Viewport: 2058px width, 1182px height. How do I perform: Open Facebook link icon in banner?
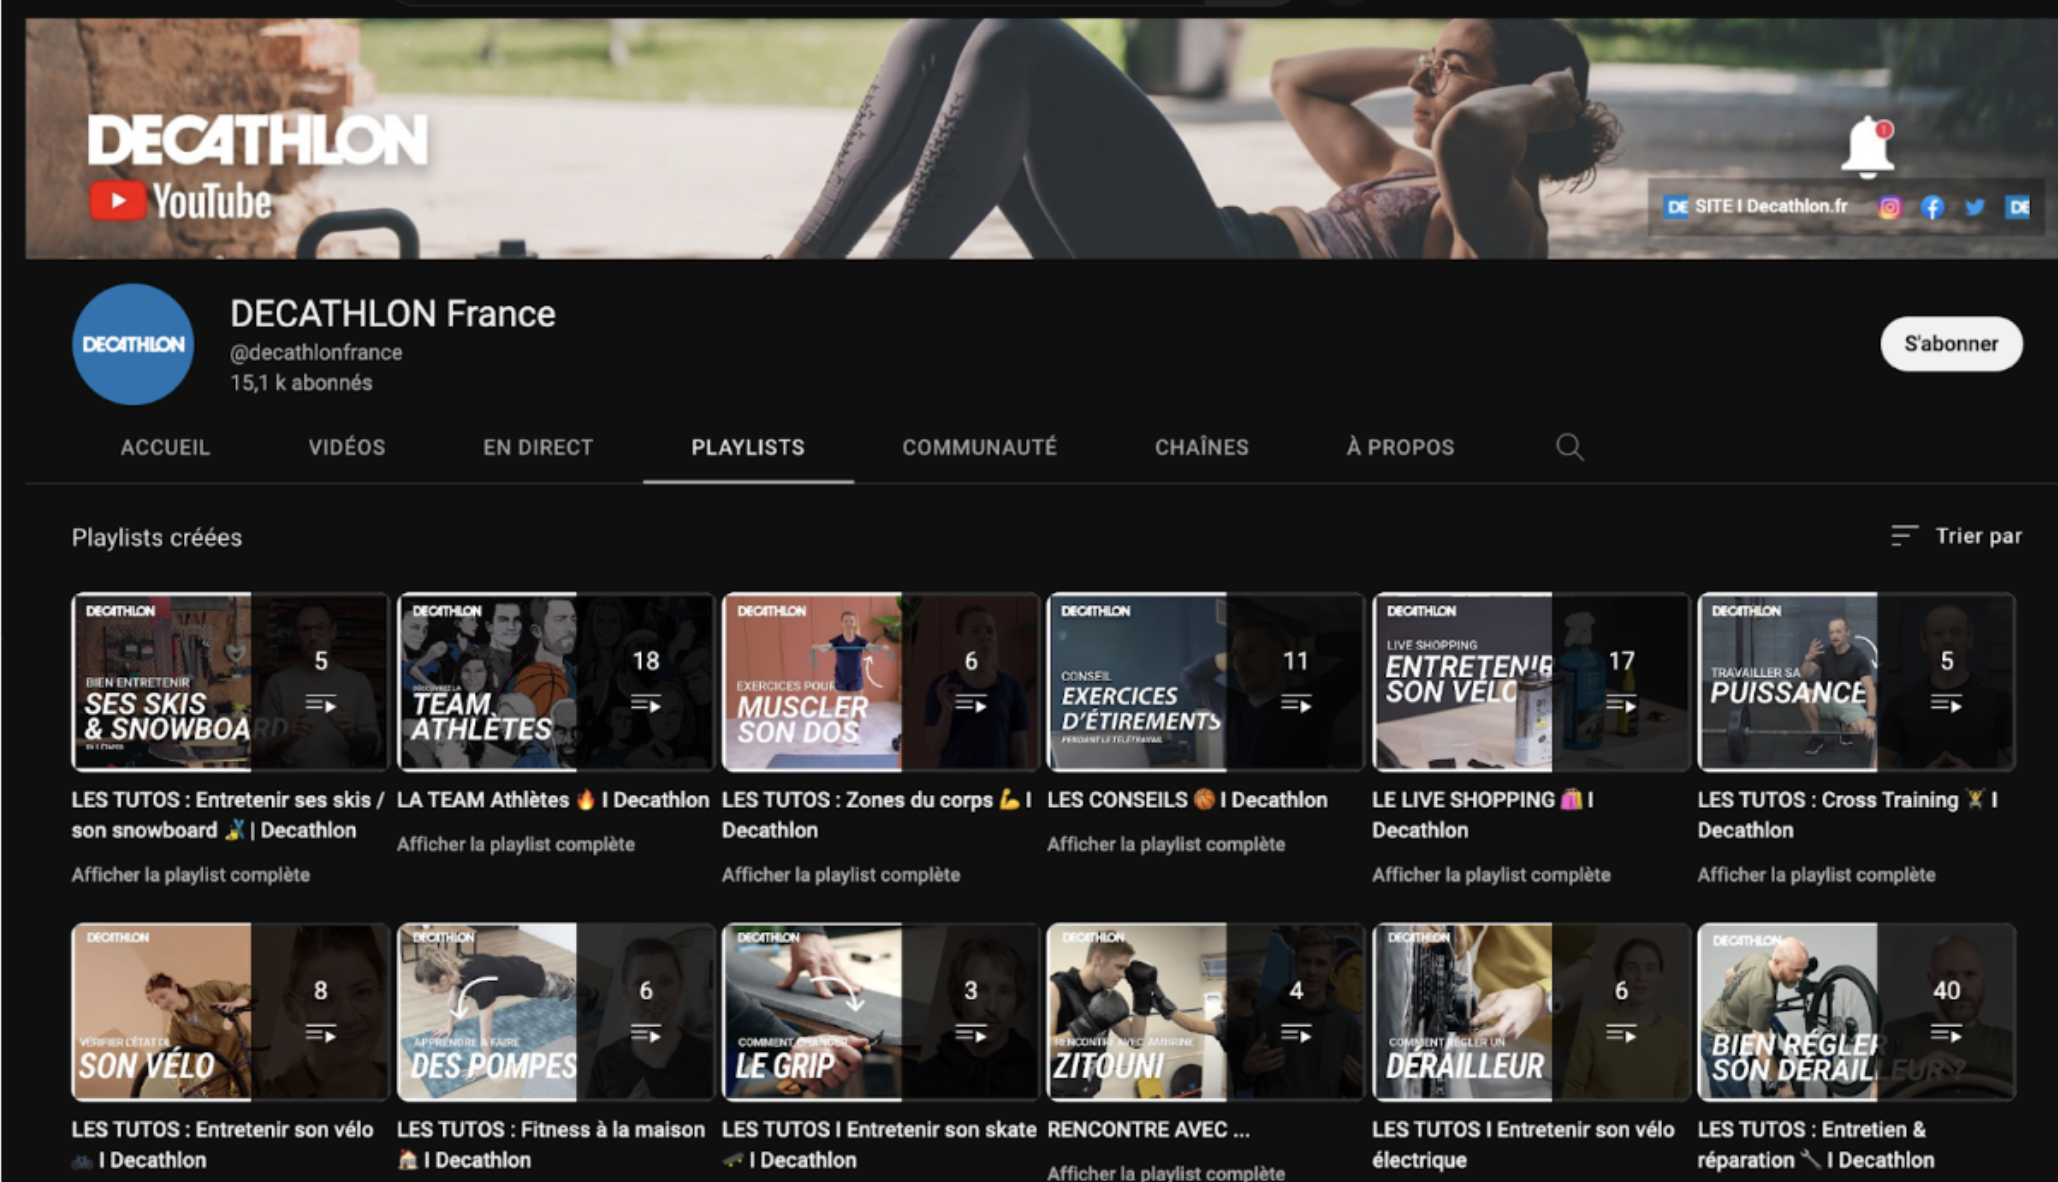[1932, 207]
